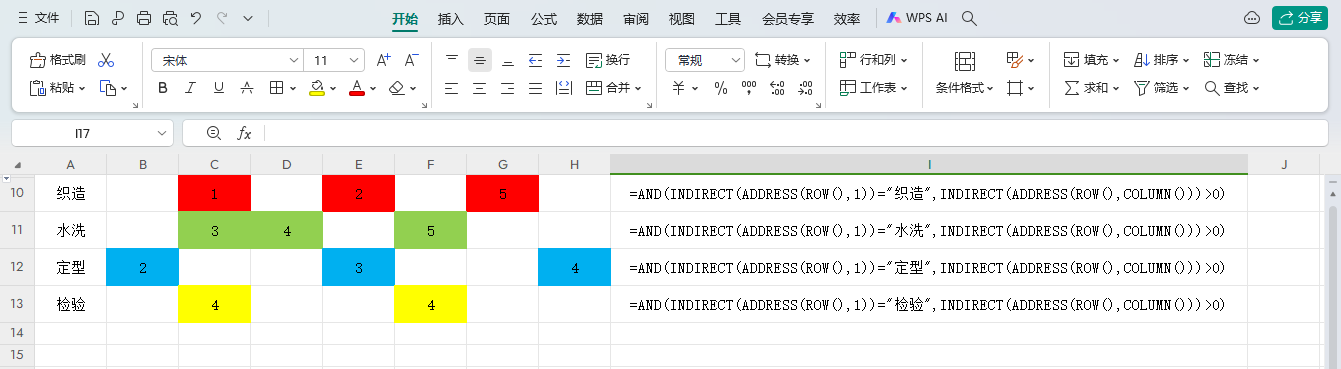Click the yellow fill color swatch
This screenshot has width=1341, height=369.
click(x=317, y=88)
